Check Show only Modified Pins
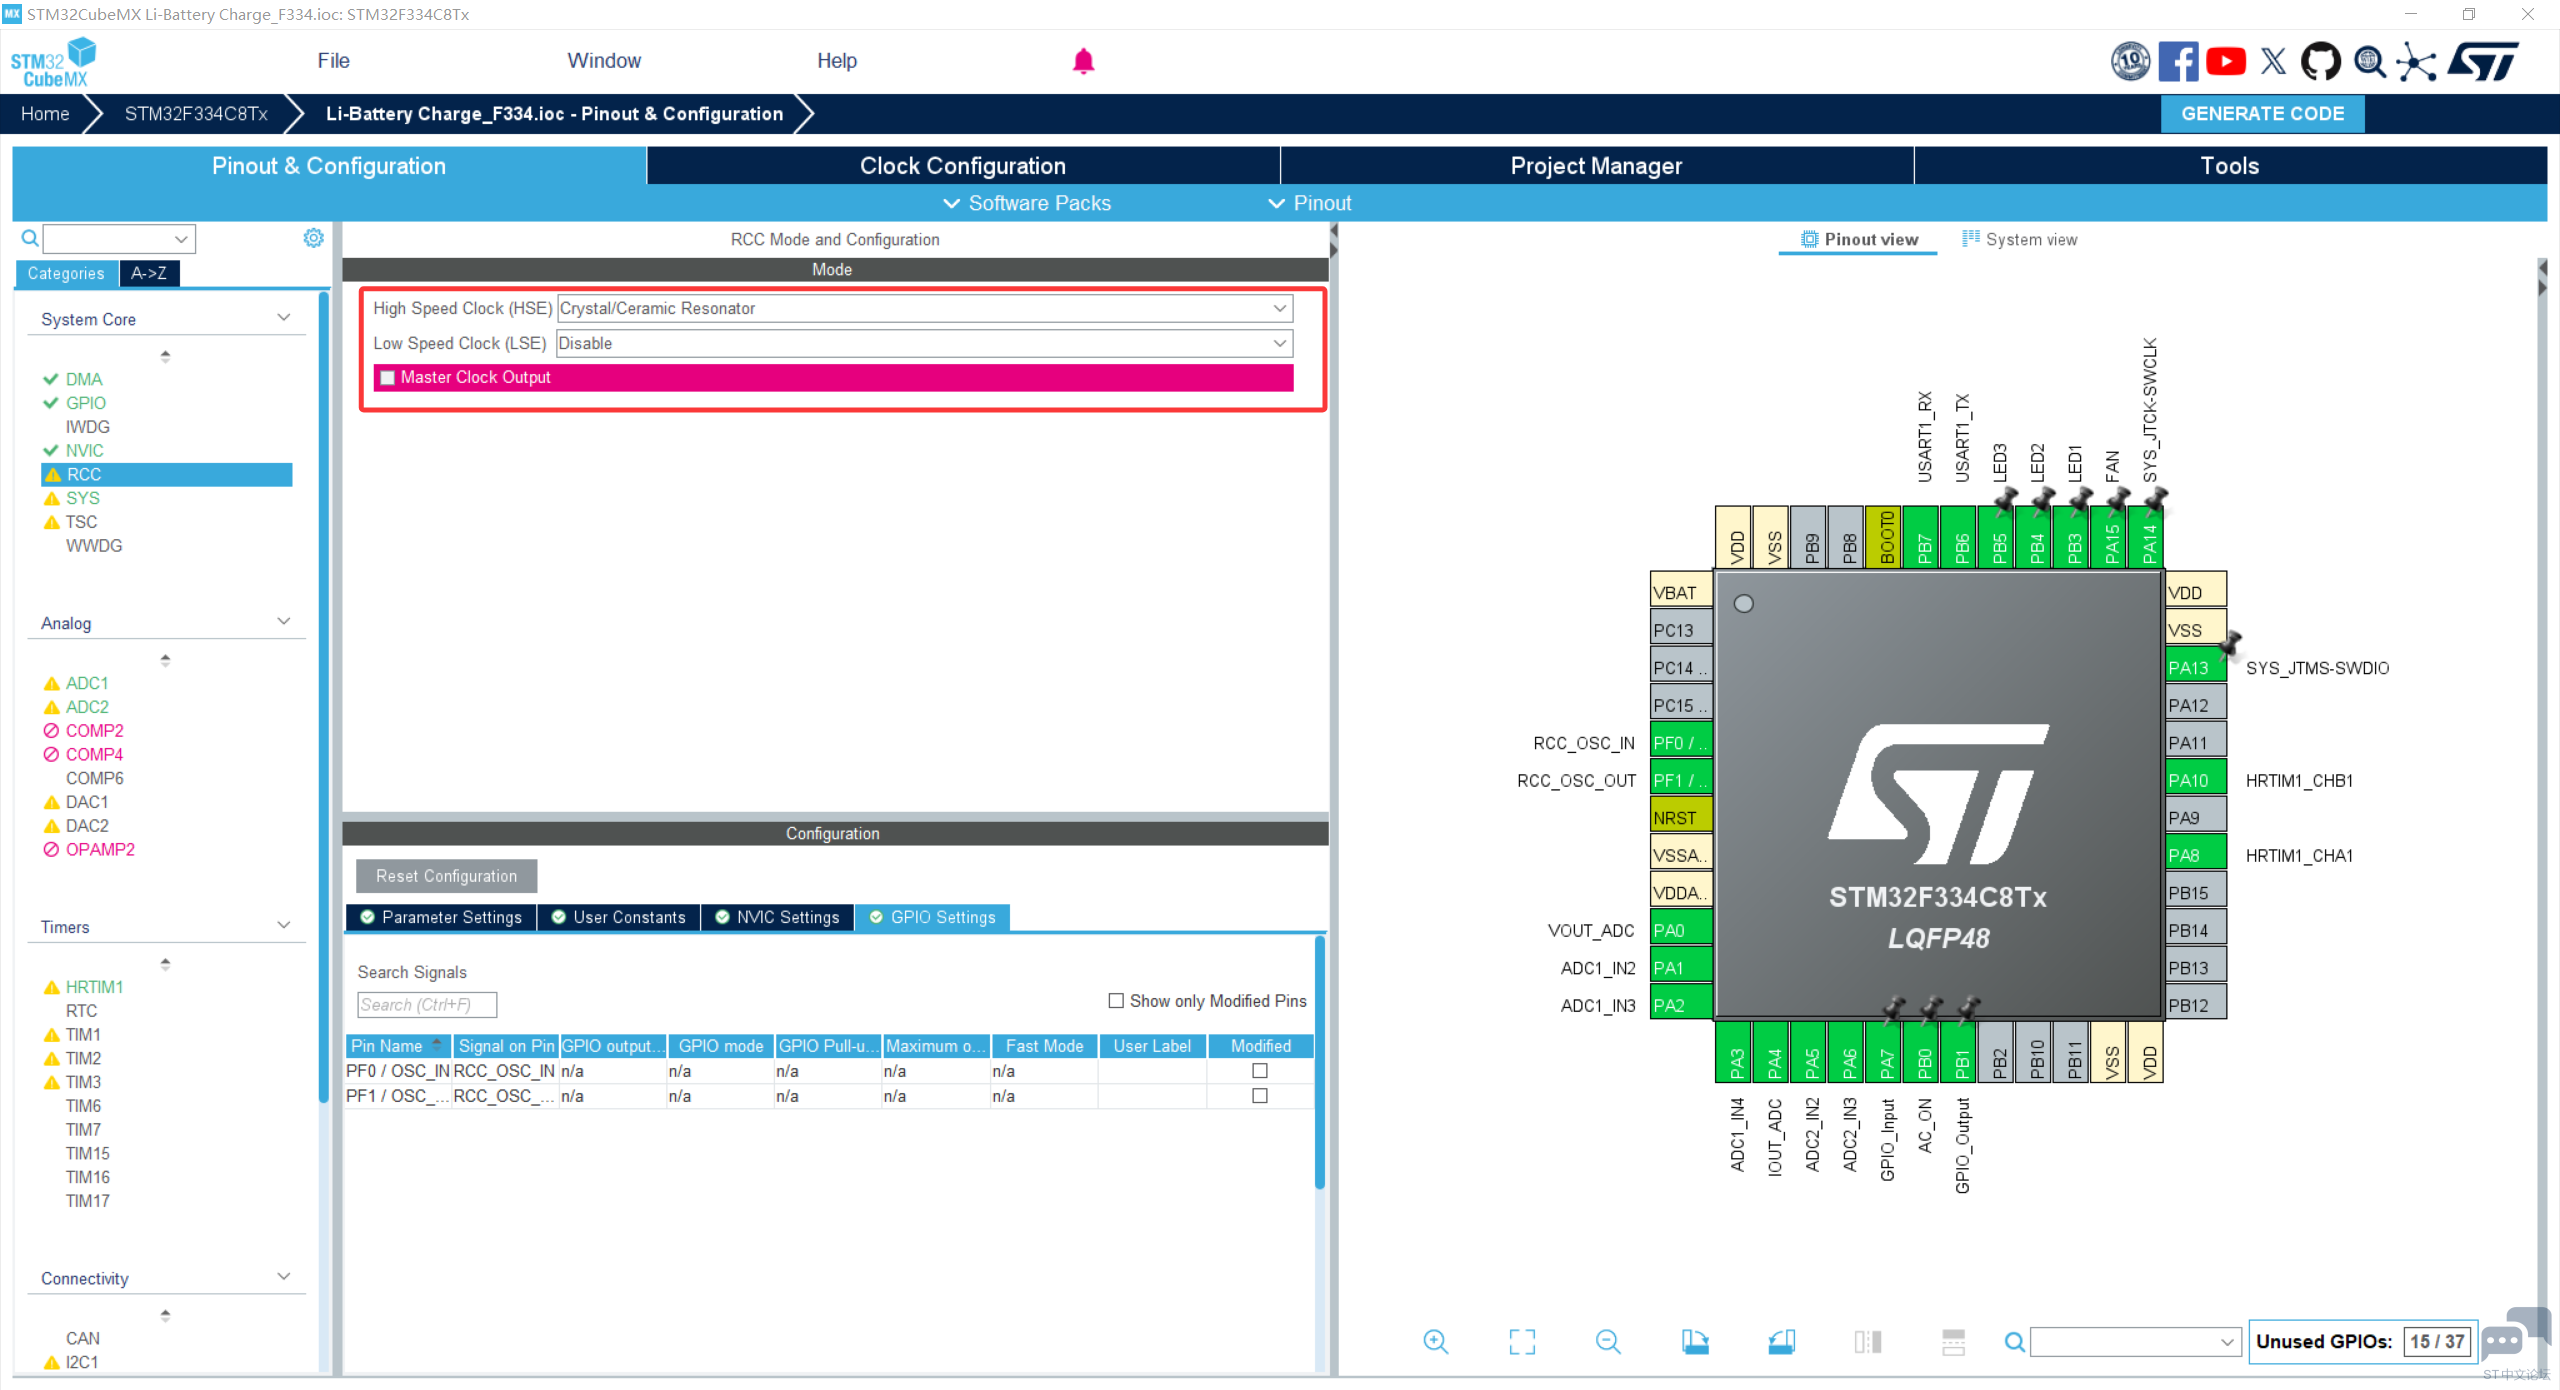 [x=1116, y=1000]
